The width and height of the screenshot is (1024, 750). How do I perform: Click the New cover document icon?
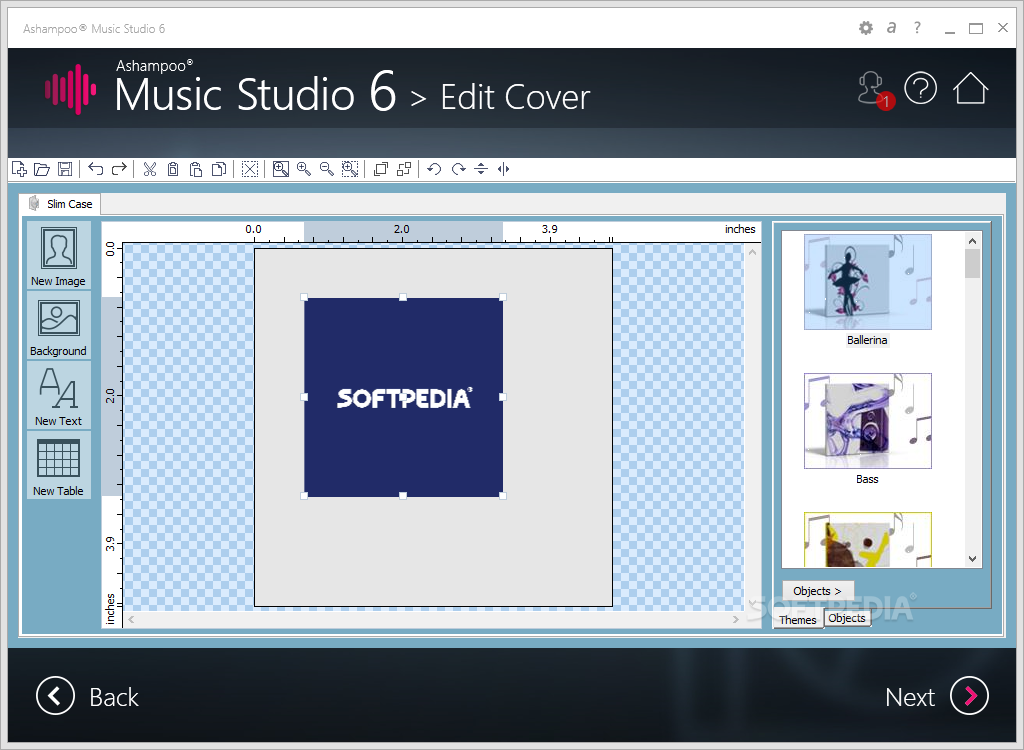point(20,169)
